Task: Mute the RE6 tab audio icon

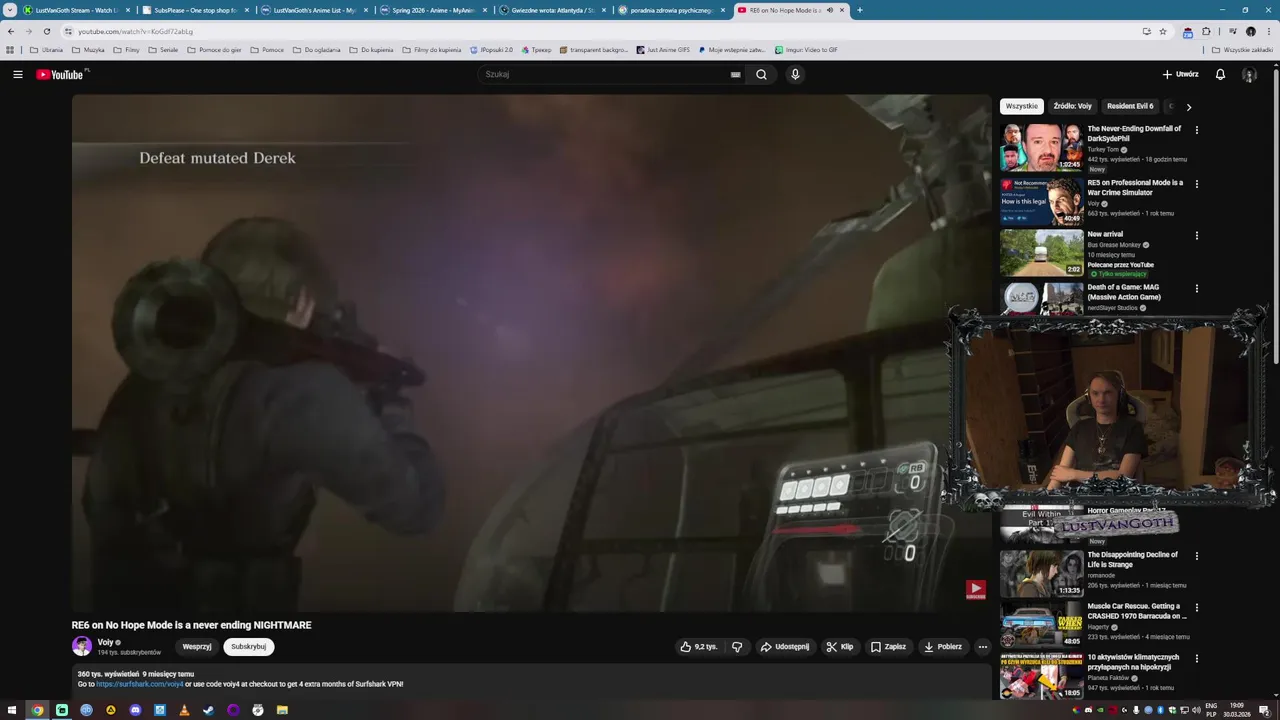Action: click(829, 10)
